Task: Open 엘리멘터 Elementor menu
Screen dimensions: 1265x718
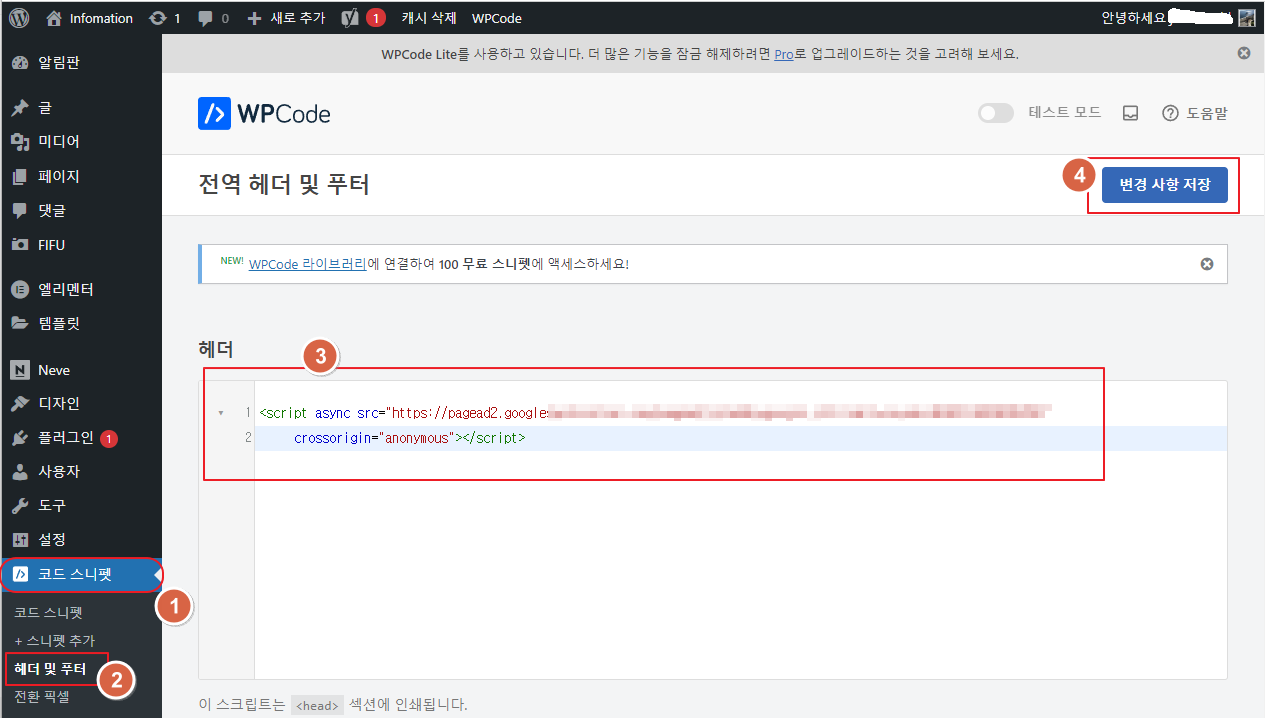Action: [80, 289]
